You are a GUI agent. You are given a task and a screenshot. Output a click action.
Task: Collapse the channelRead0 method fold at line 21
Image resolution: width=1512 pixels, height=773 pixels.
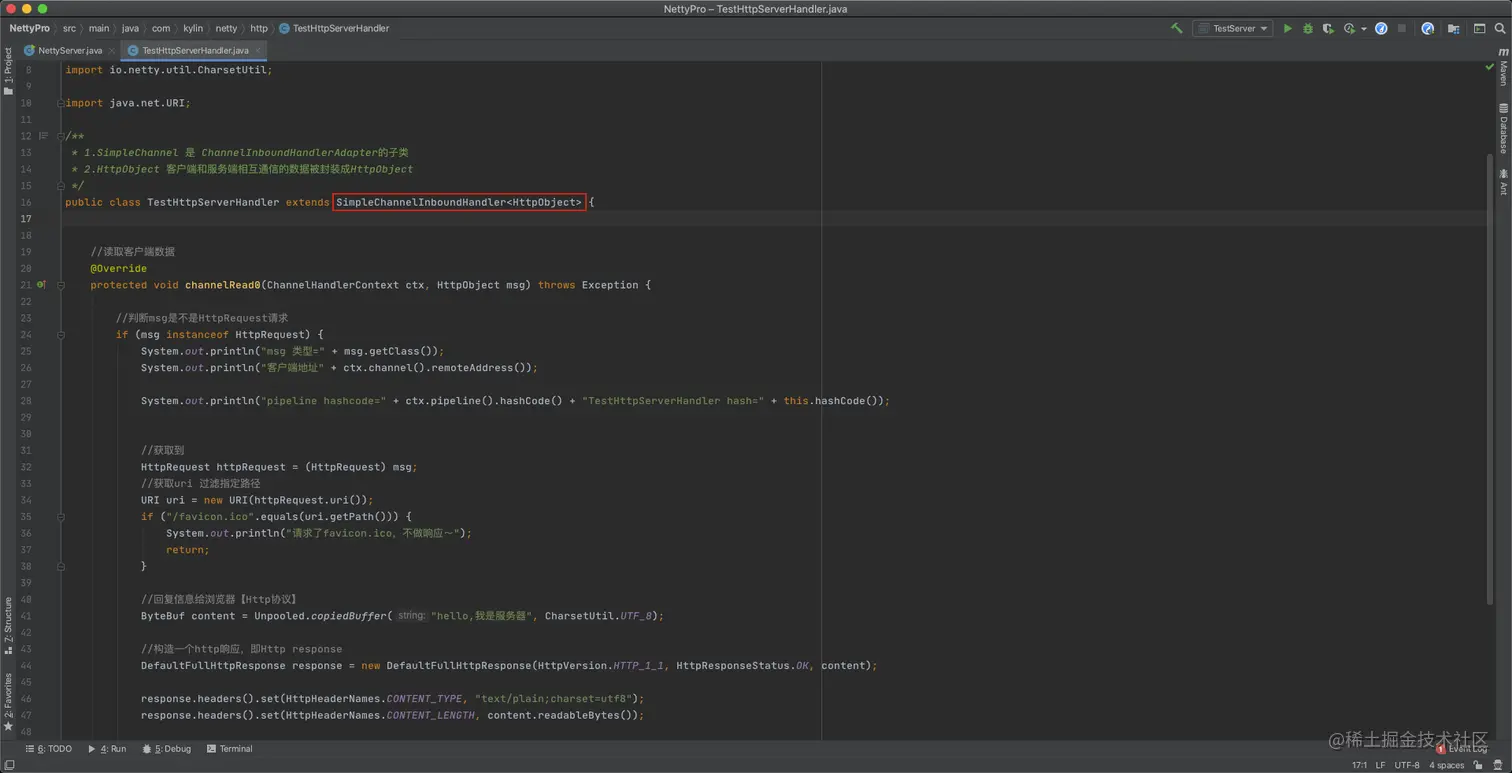pyautogui.click(x=60, y=285)
